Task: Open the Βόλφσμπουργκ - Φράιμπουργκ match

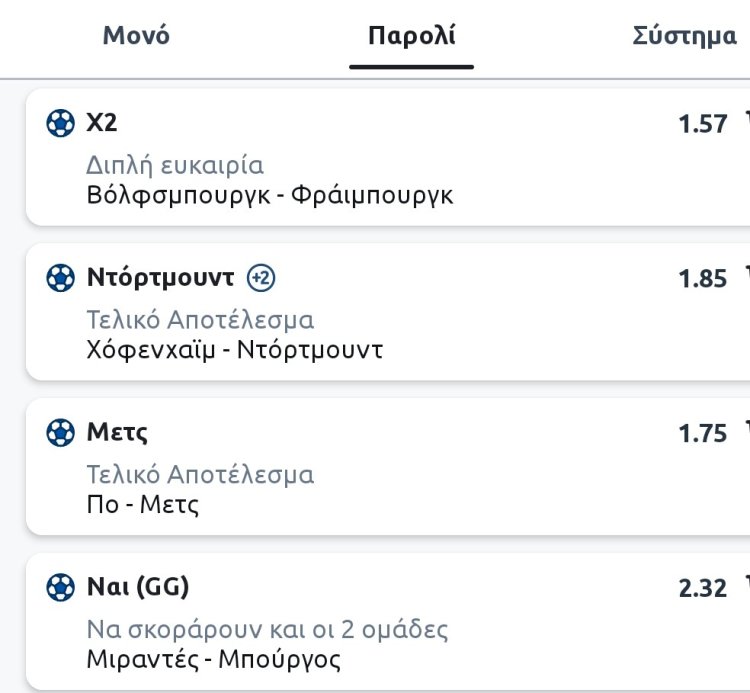Action: [x=270, y=195]
